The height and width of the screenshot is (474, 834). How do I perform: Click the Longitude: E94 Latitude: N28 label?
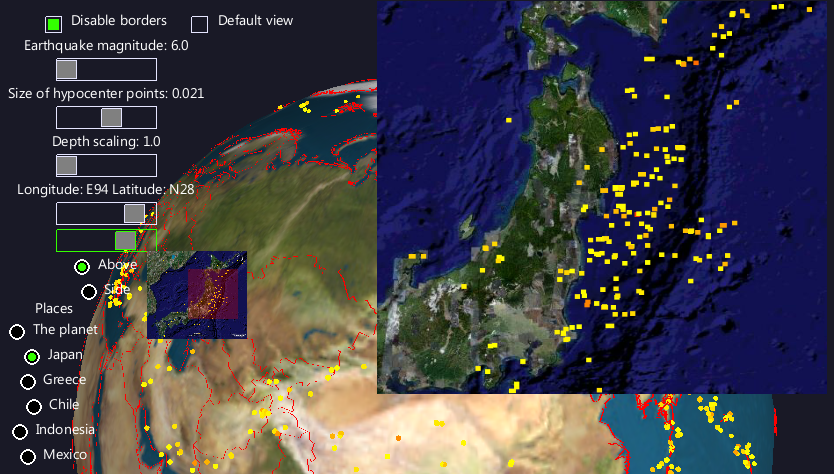105,189
